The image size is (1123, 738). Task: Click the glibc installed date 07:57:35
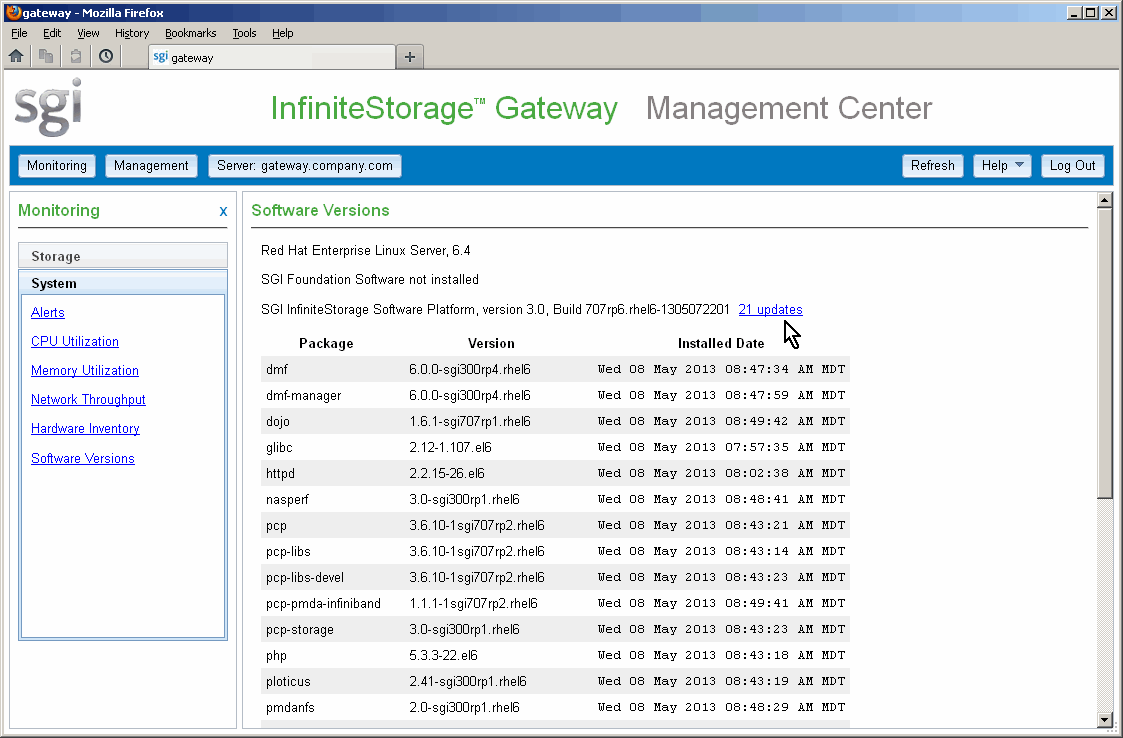[x=721, y=447]
